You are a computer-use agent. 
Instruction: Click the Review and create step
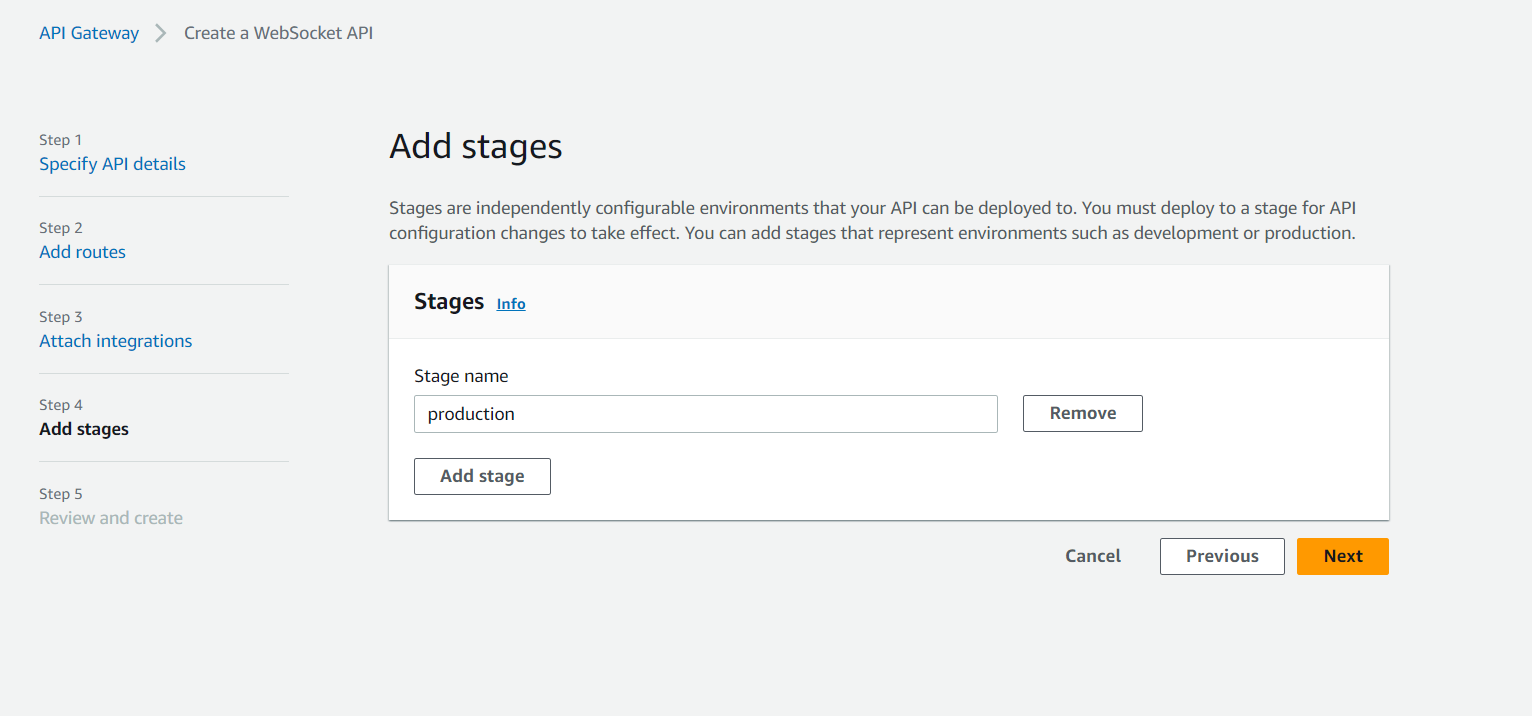tap(111, 518)
